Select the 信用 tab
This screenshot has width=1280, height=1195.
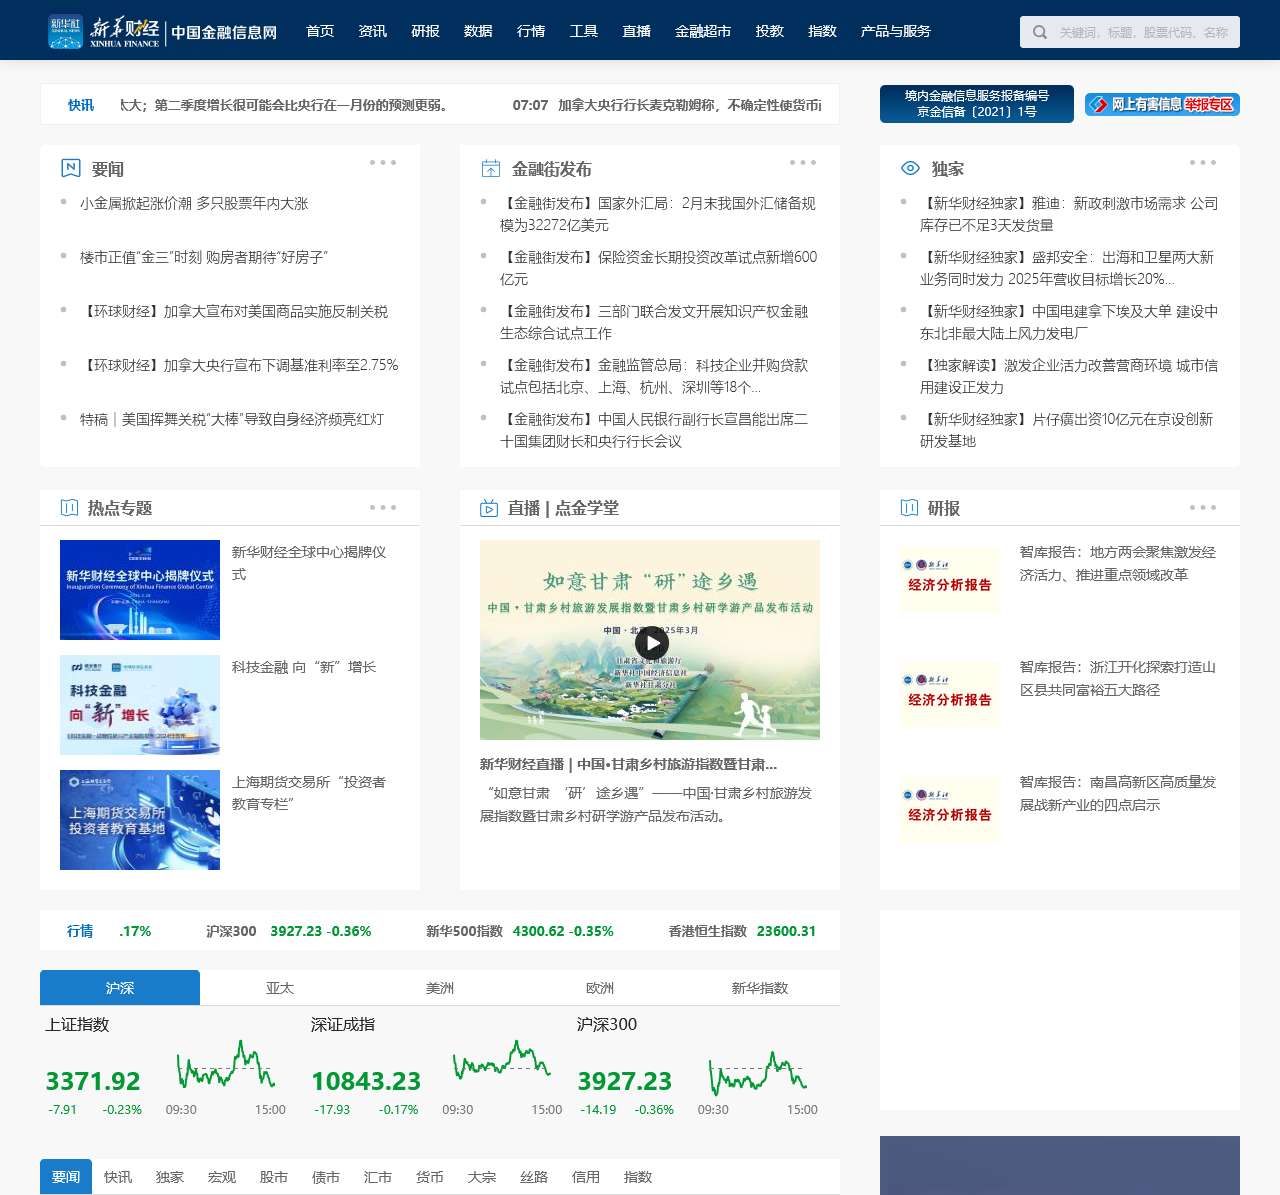coord(586,1177)
